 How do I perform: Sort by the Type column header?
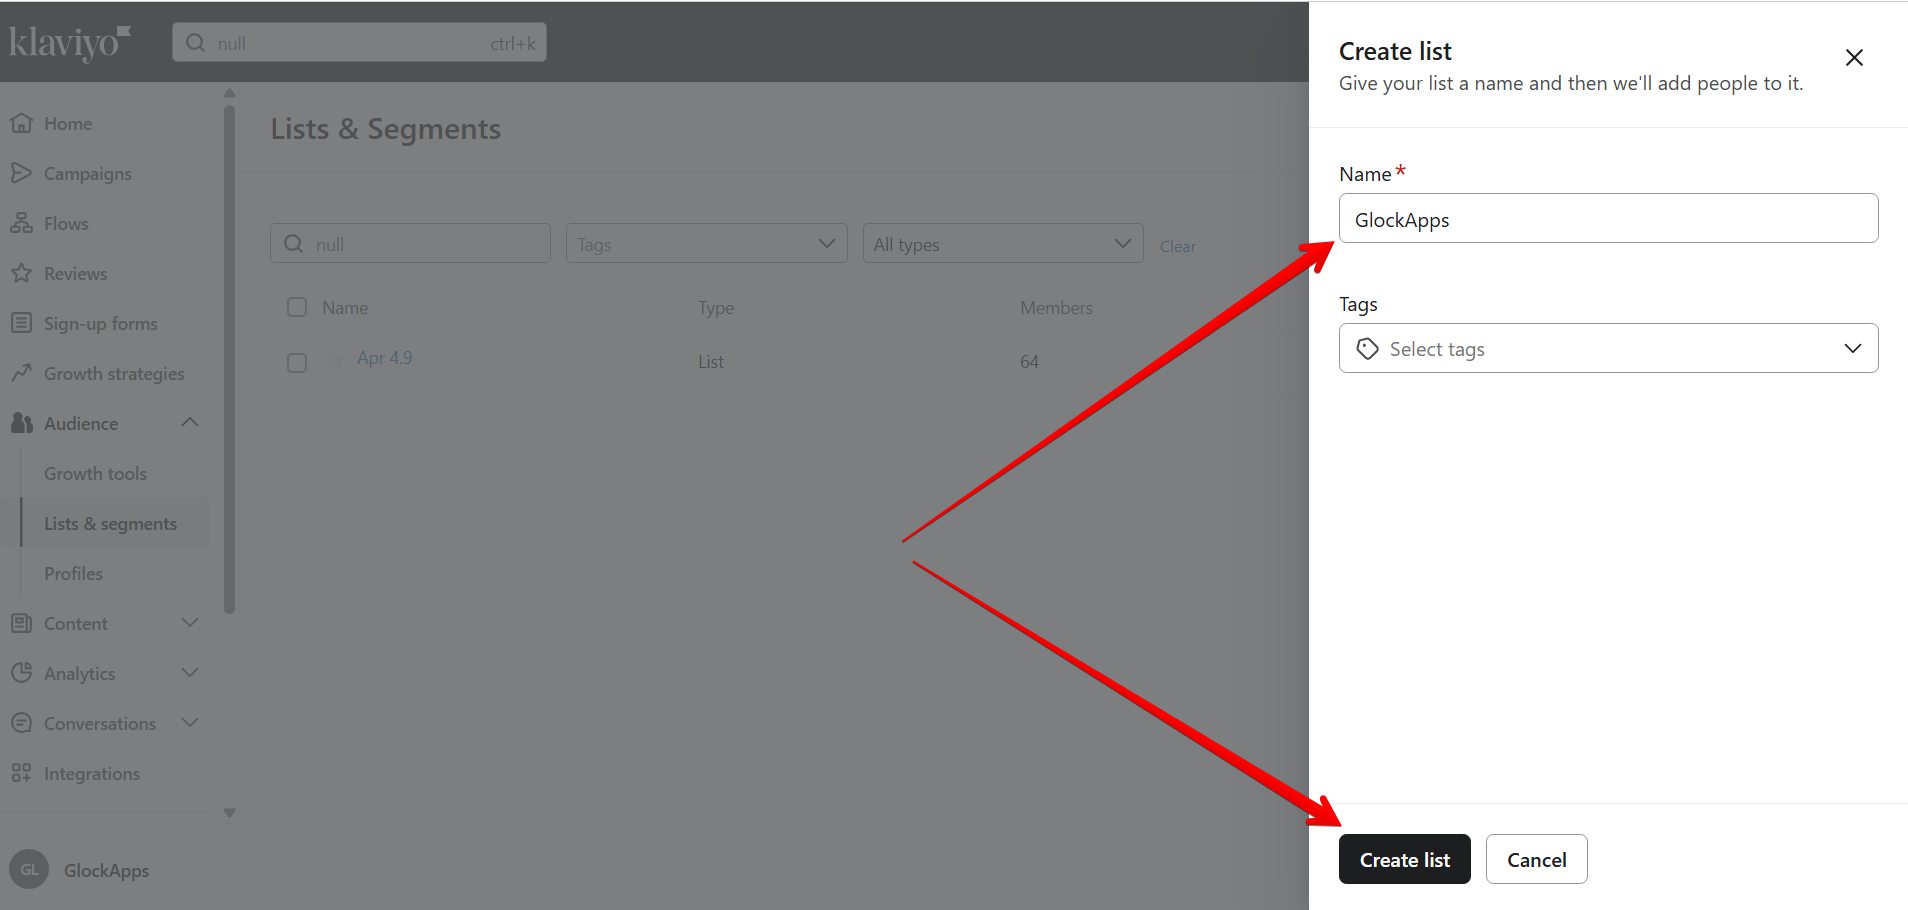tap(716, 308)
